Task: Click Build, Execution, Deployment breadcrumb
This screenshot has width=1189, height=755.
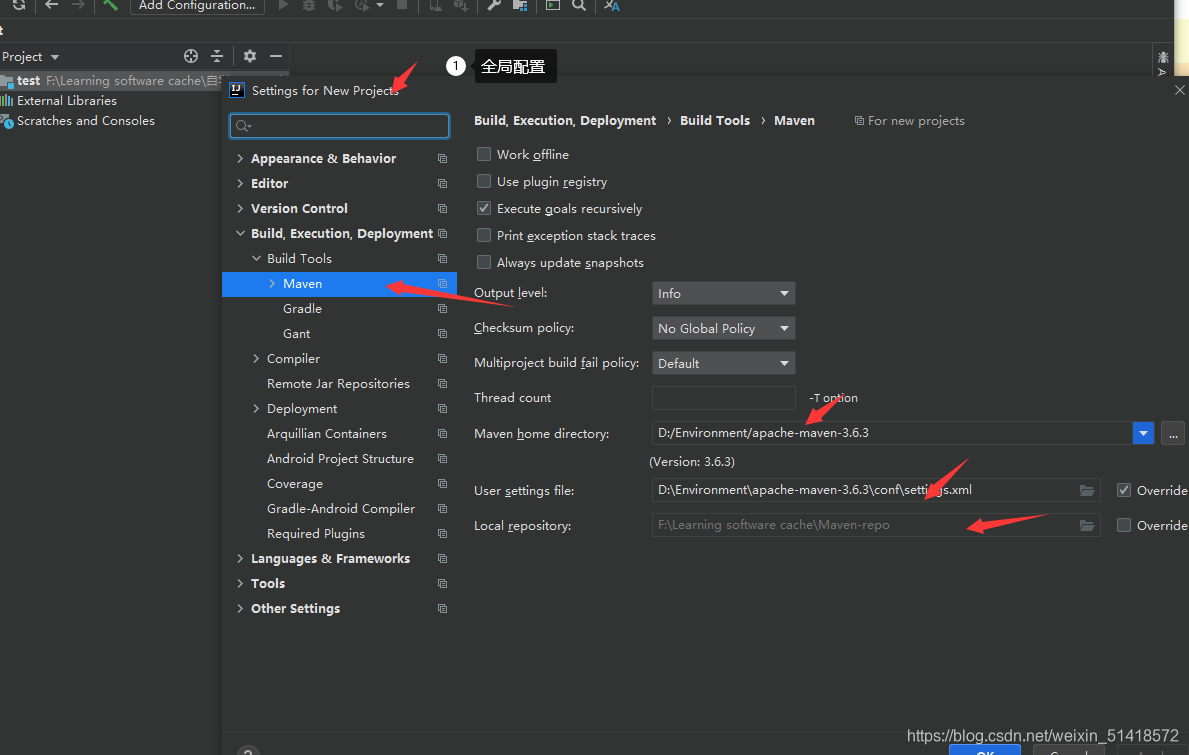Action: coord(565,121)
